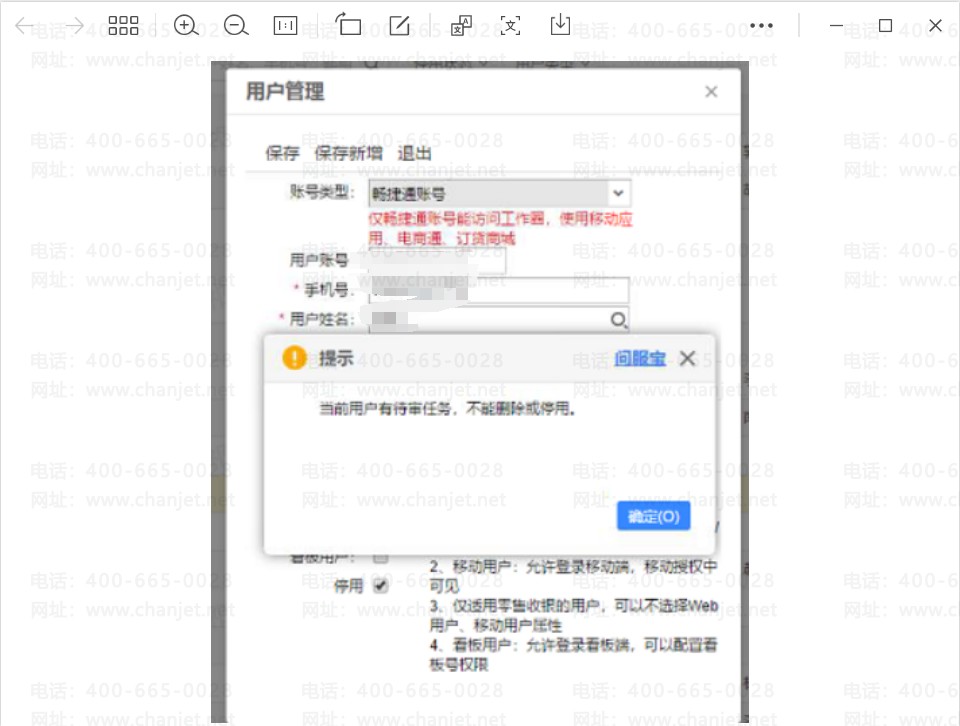Go back with the left arrow

[x=23, y=26]
